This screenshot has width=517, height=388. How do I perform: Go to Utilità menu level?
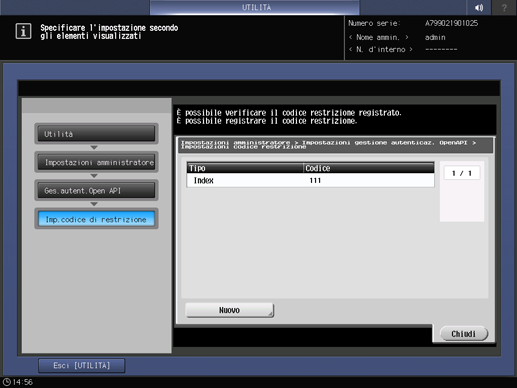point(96,134)
